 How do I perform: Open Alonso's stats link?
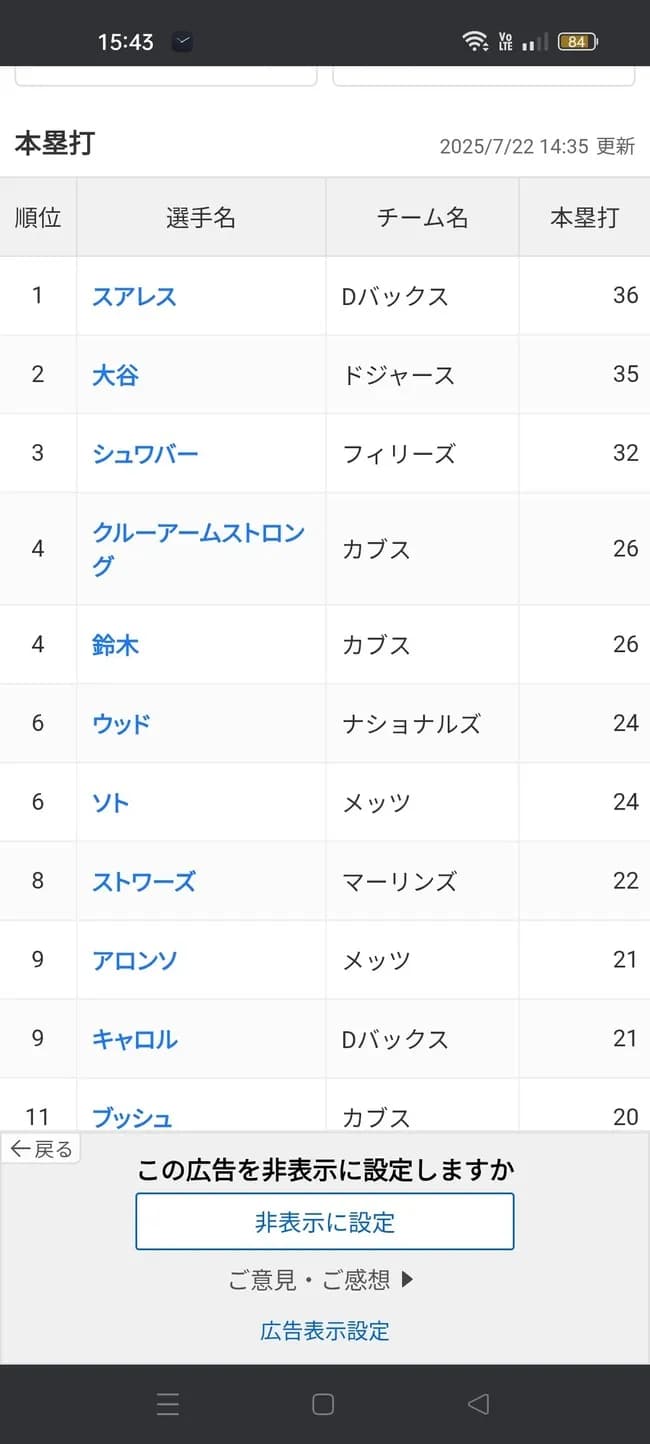134,960
